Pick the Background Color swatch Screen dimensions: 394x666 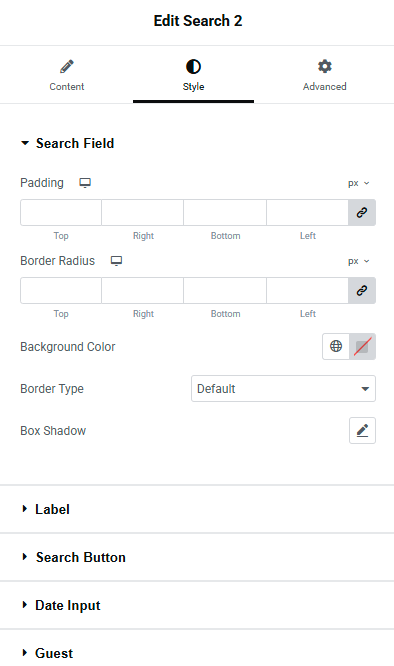pyautogui.click(x=362, y=347)
